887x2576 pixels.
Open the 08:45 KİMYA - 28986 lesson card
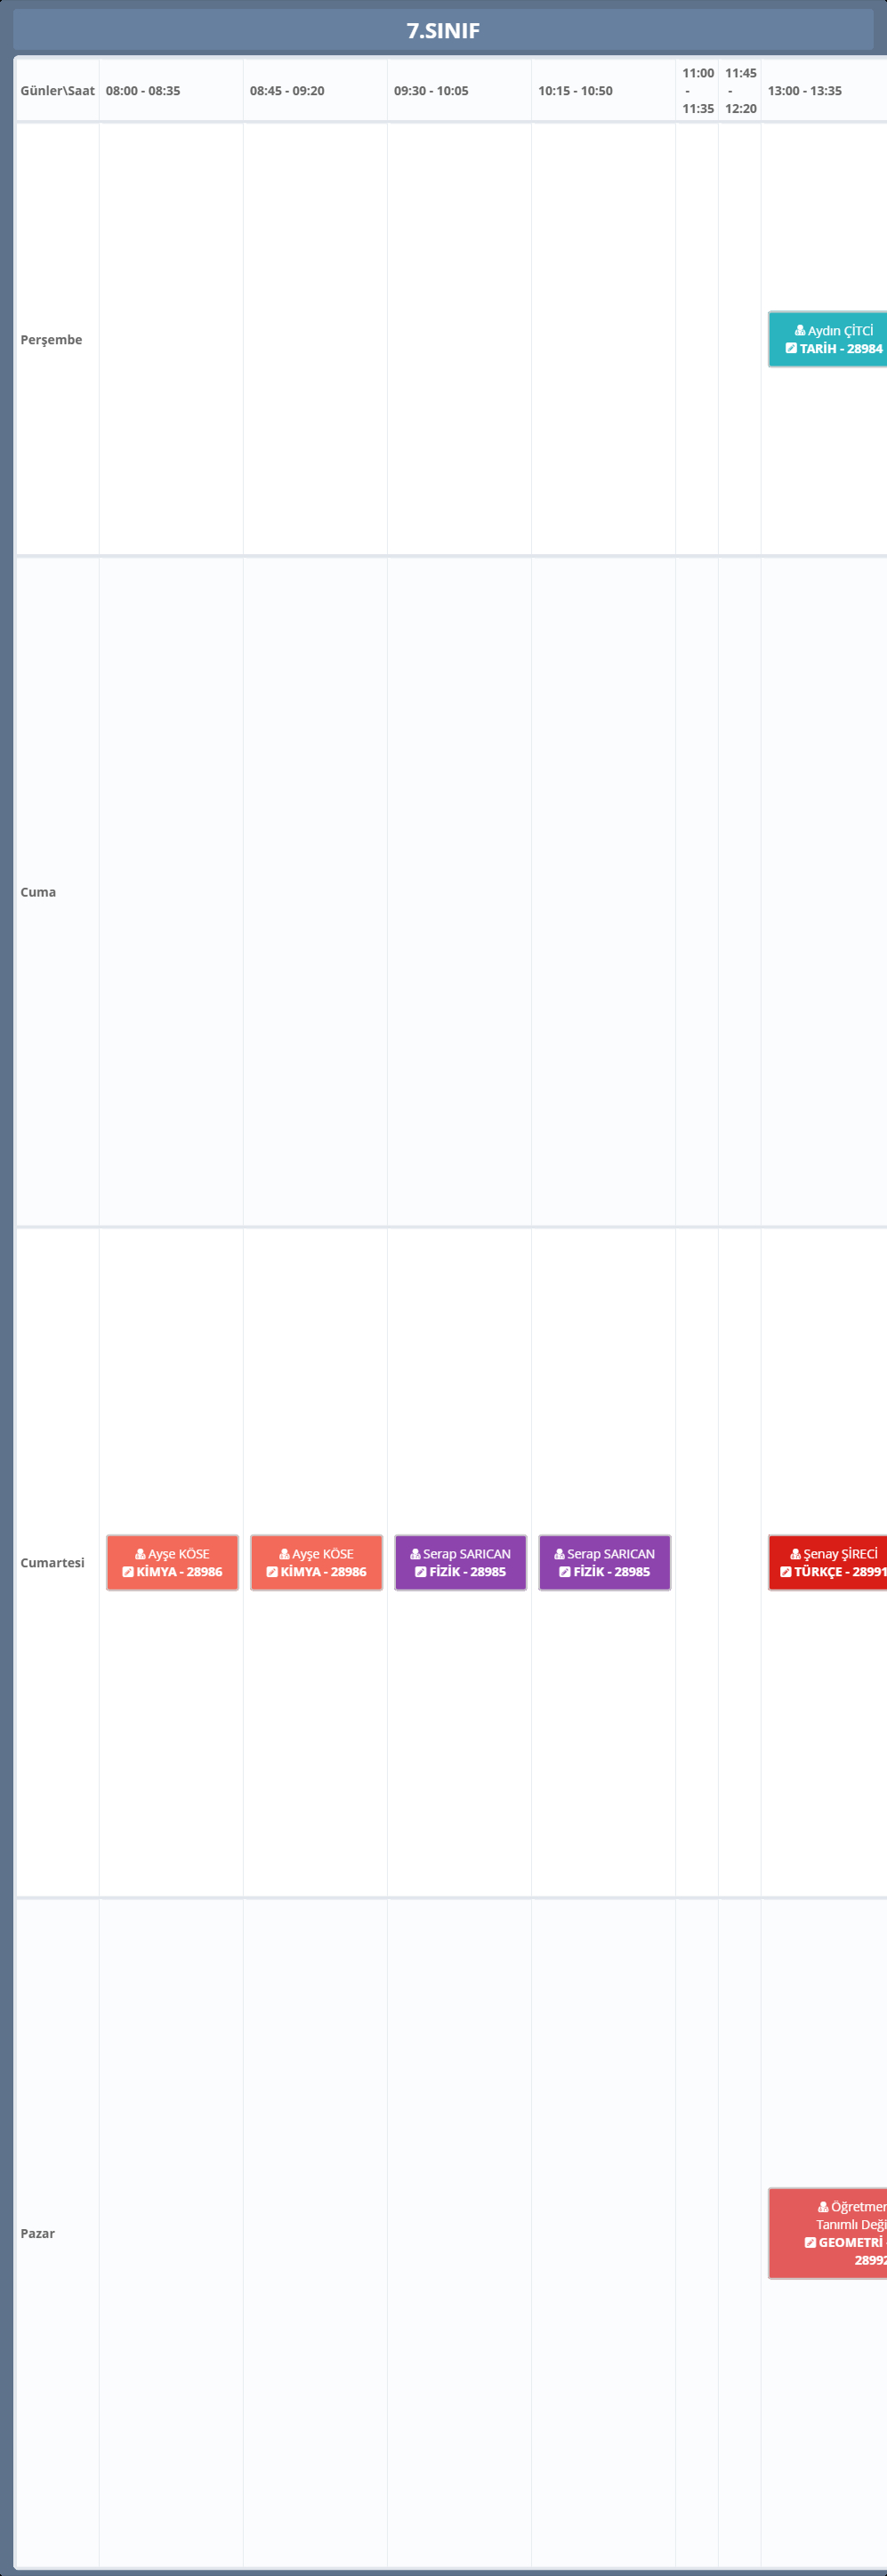[316, 1563]
